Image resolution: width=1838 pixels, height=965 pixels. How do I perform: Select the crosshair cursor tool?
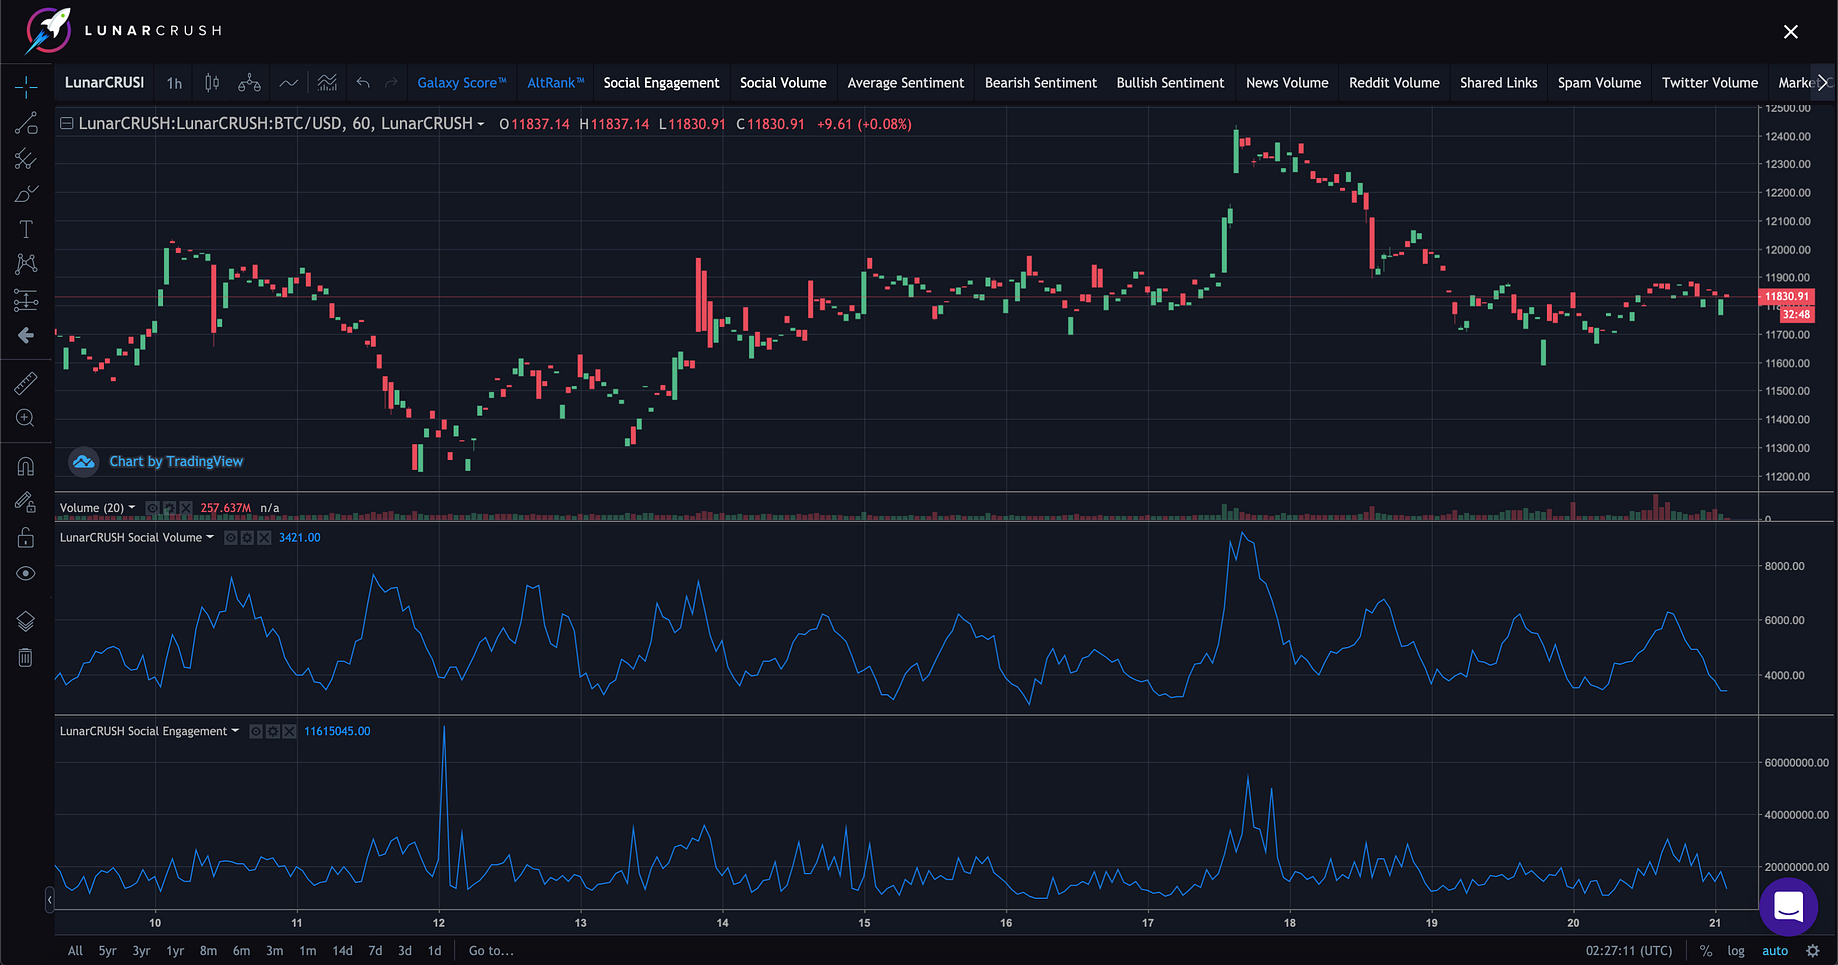coord(26,87)
